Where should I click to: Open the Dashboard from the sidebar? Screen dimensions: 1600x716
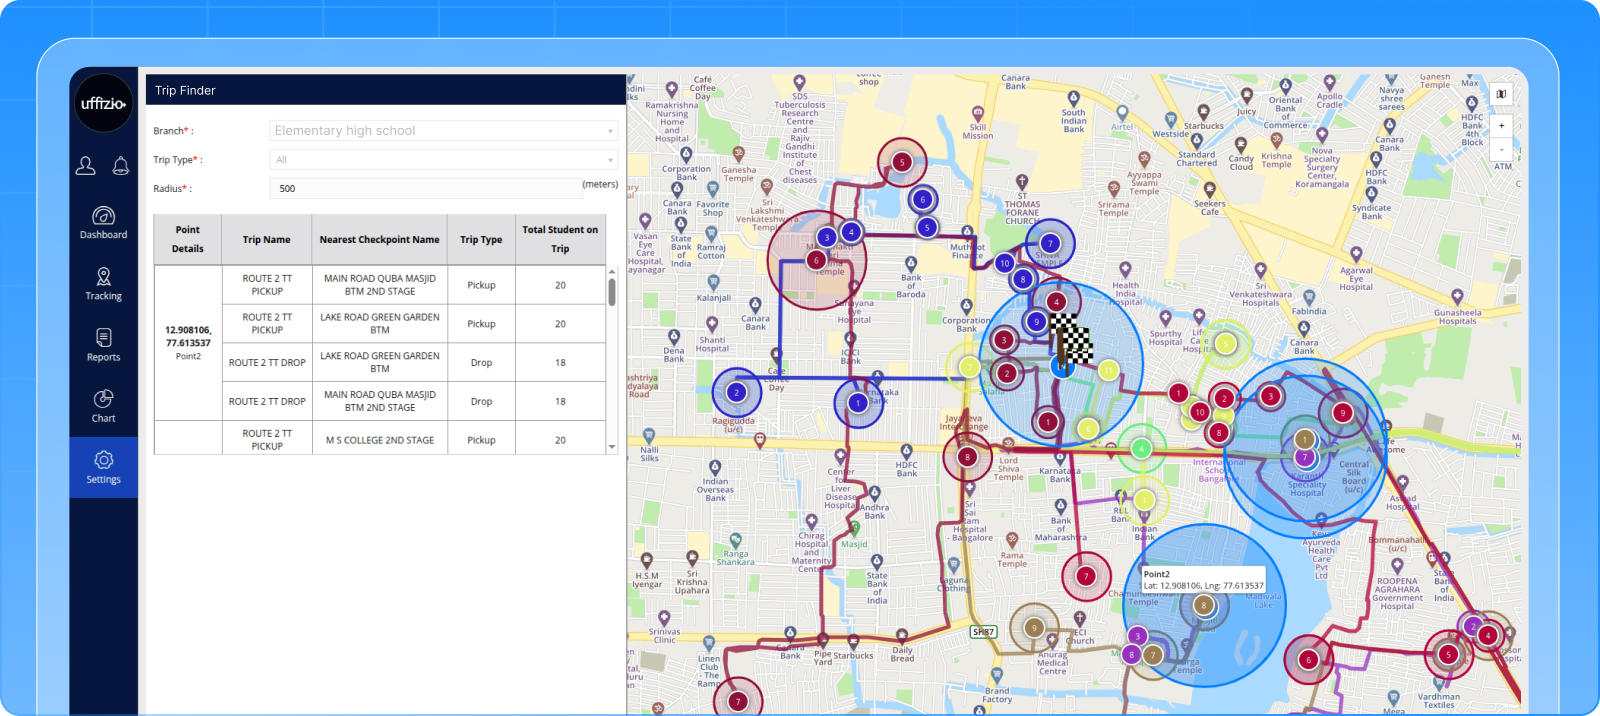point(103,223)
